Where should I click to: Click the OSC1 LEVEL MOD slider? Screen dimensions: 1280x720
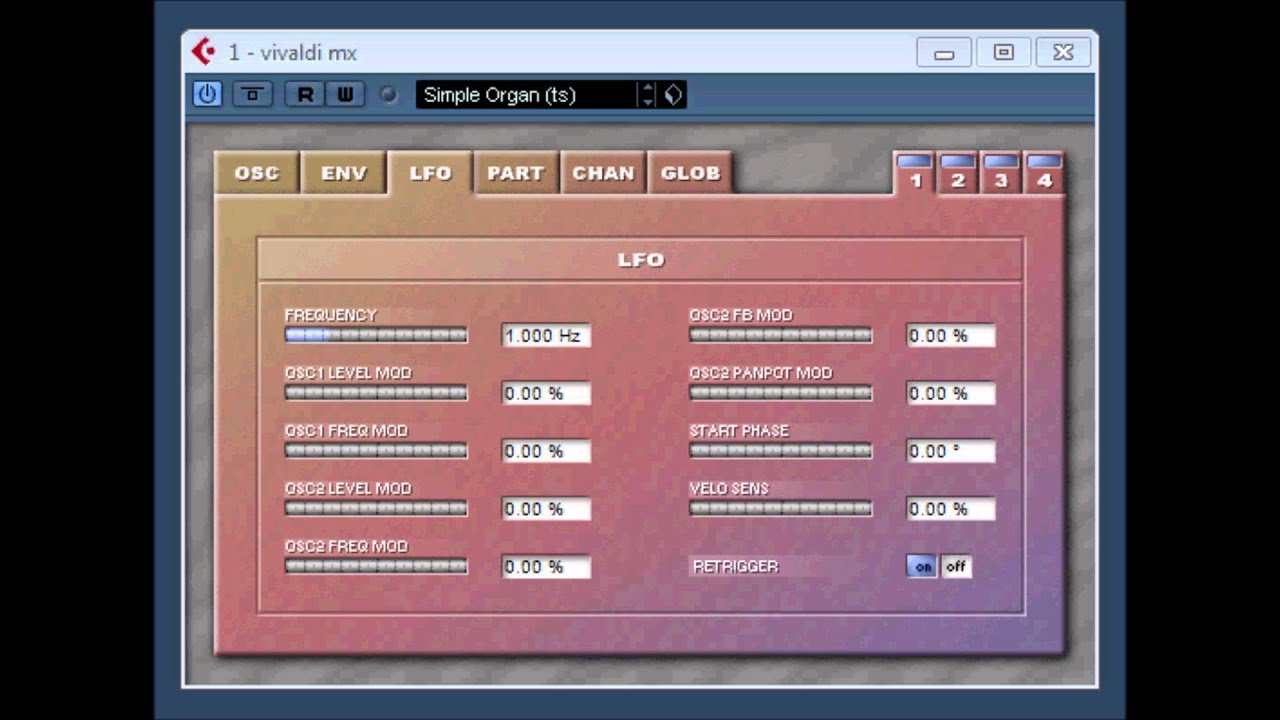(x=376, y=393)
